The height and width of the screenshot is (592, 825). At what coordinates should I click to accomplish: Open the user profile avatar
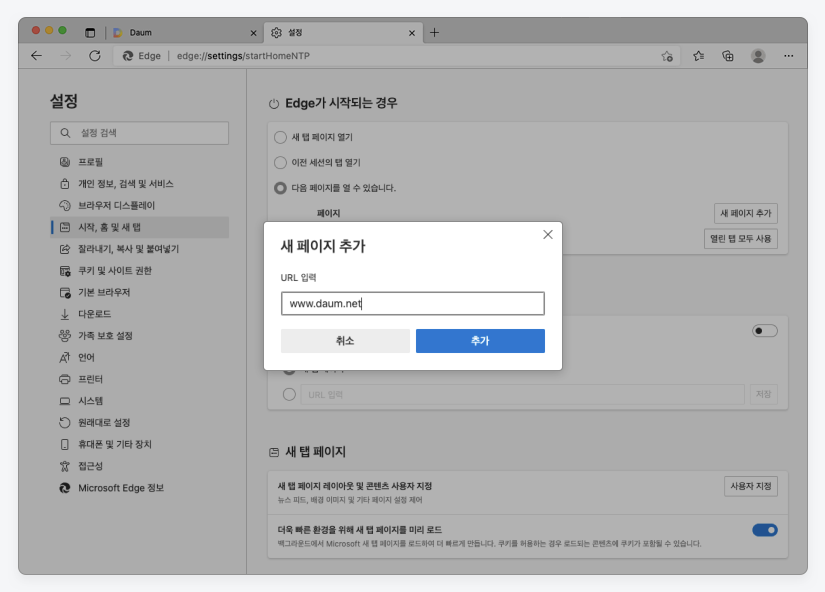[x=758, y=56]
